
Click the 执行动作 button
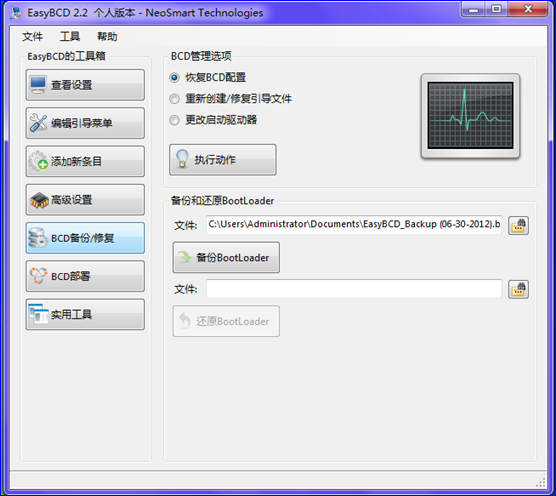(223, 160)
